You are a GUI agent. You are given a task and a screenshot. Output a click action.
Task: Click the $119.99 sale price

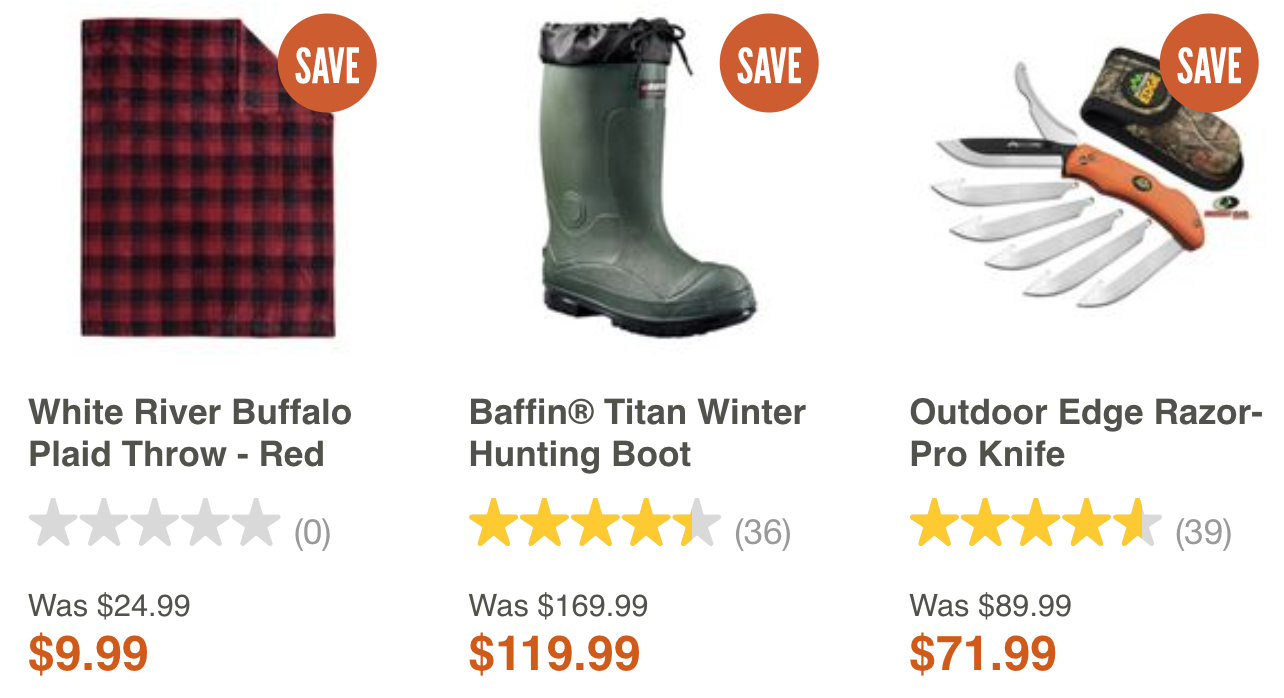(x=554, y=653)
